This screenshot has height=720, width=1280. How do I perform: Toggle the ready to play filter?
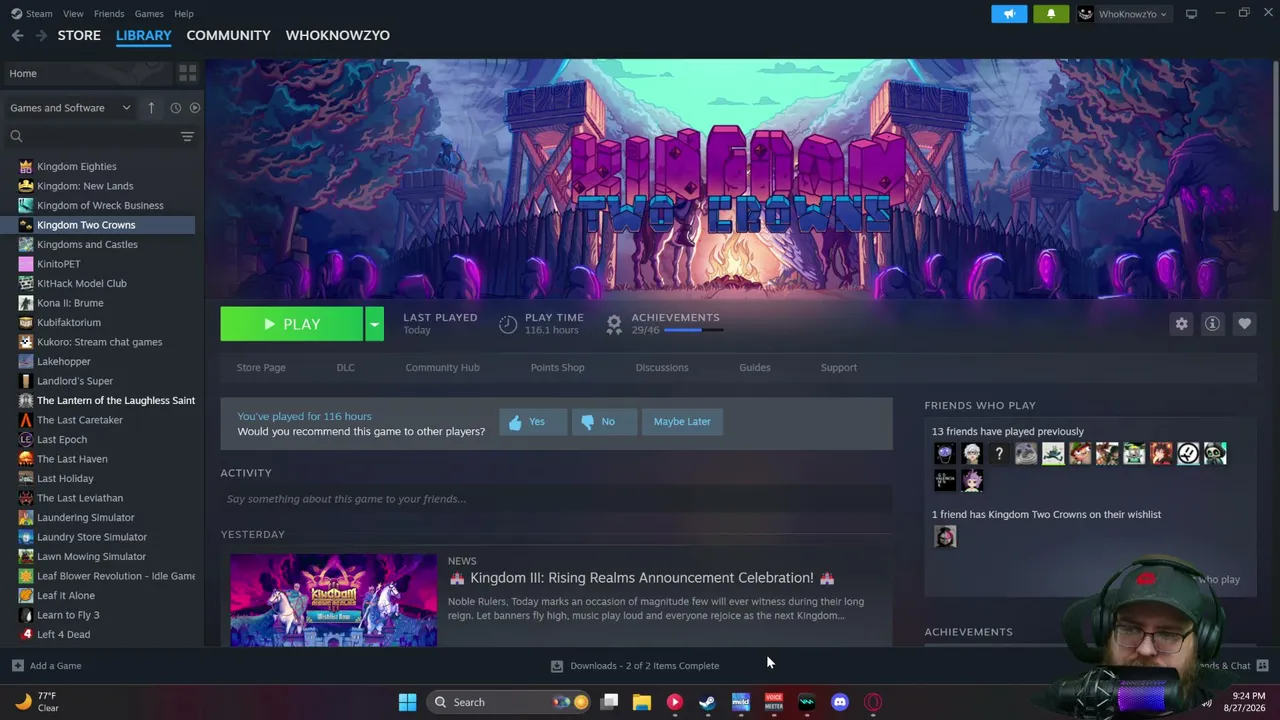coord(195,108)
